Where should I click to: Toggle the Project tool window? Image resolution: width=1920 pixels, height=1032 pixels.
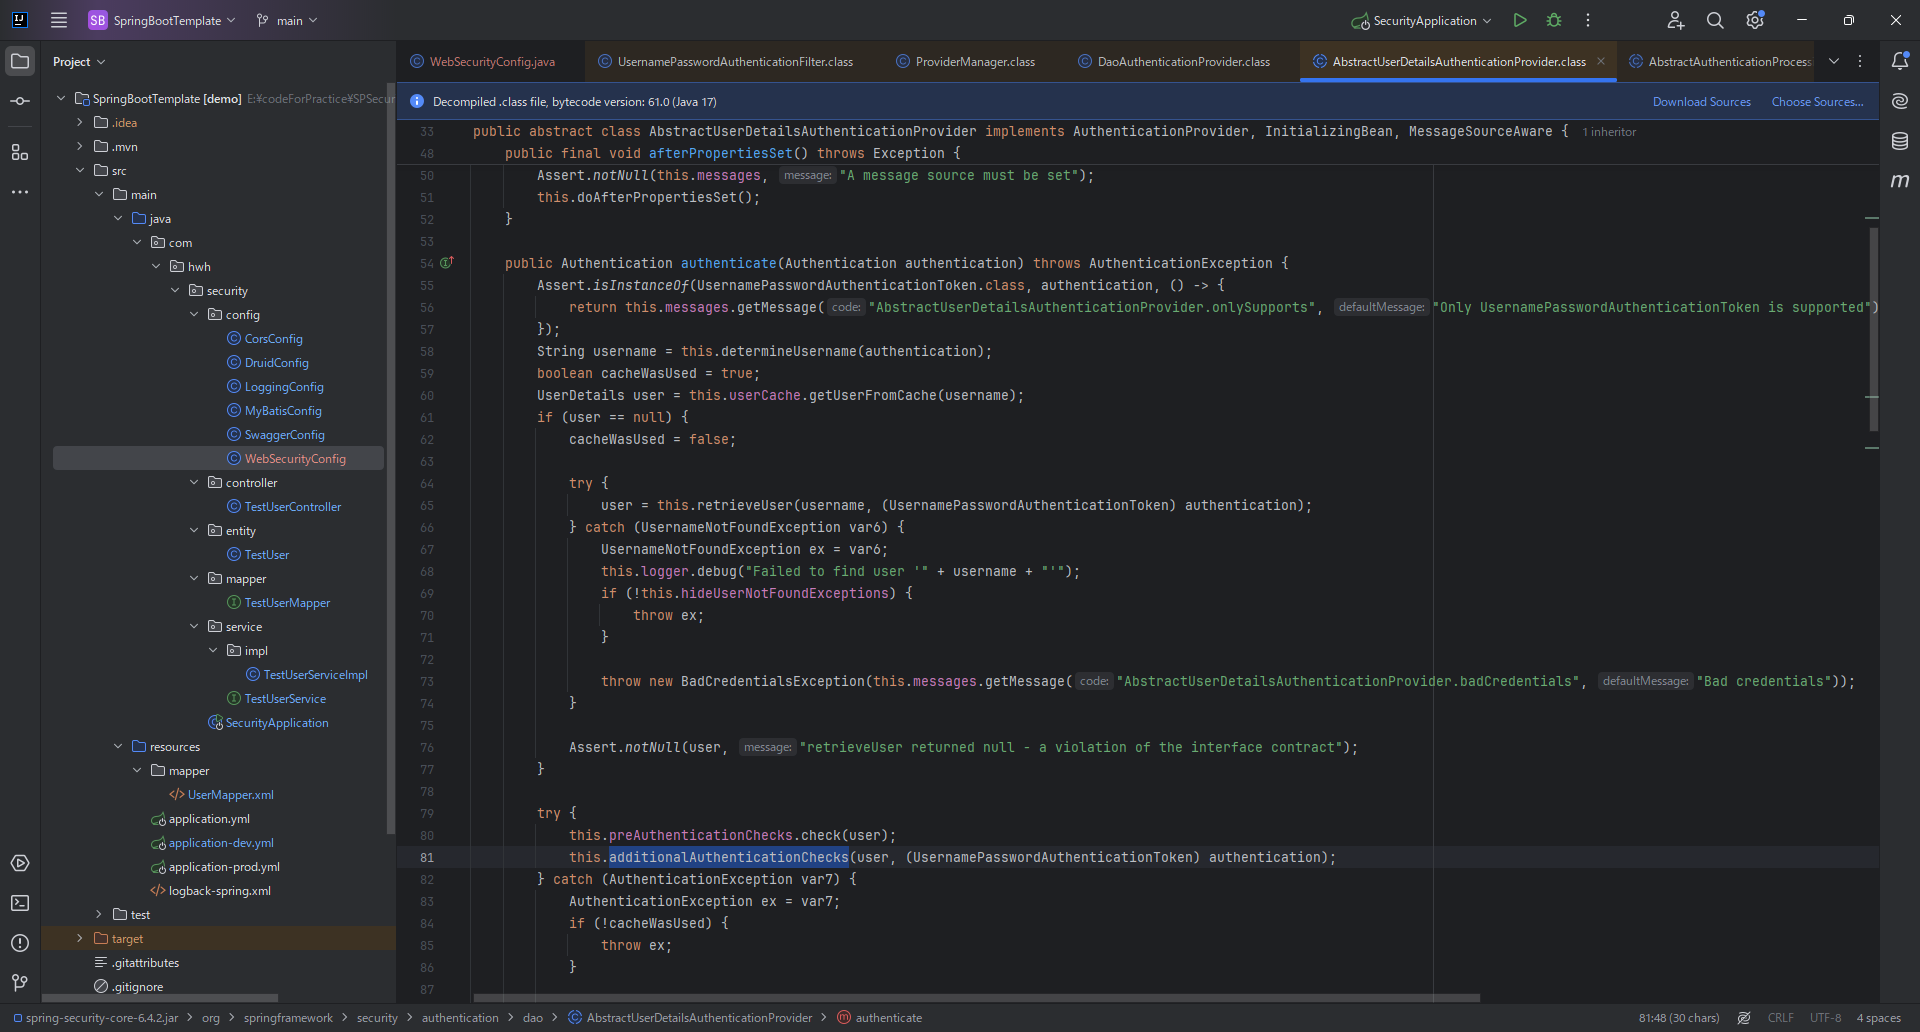pos(20,61)
